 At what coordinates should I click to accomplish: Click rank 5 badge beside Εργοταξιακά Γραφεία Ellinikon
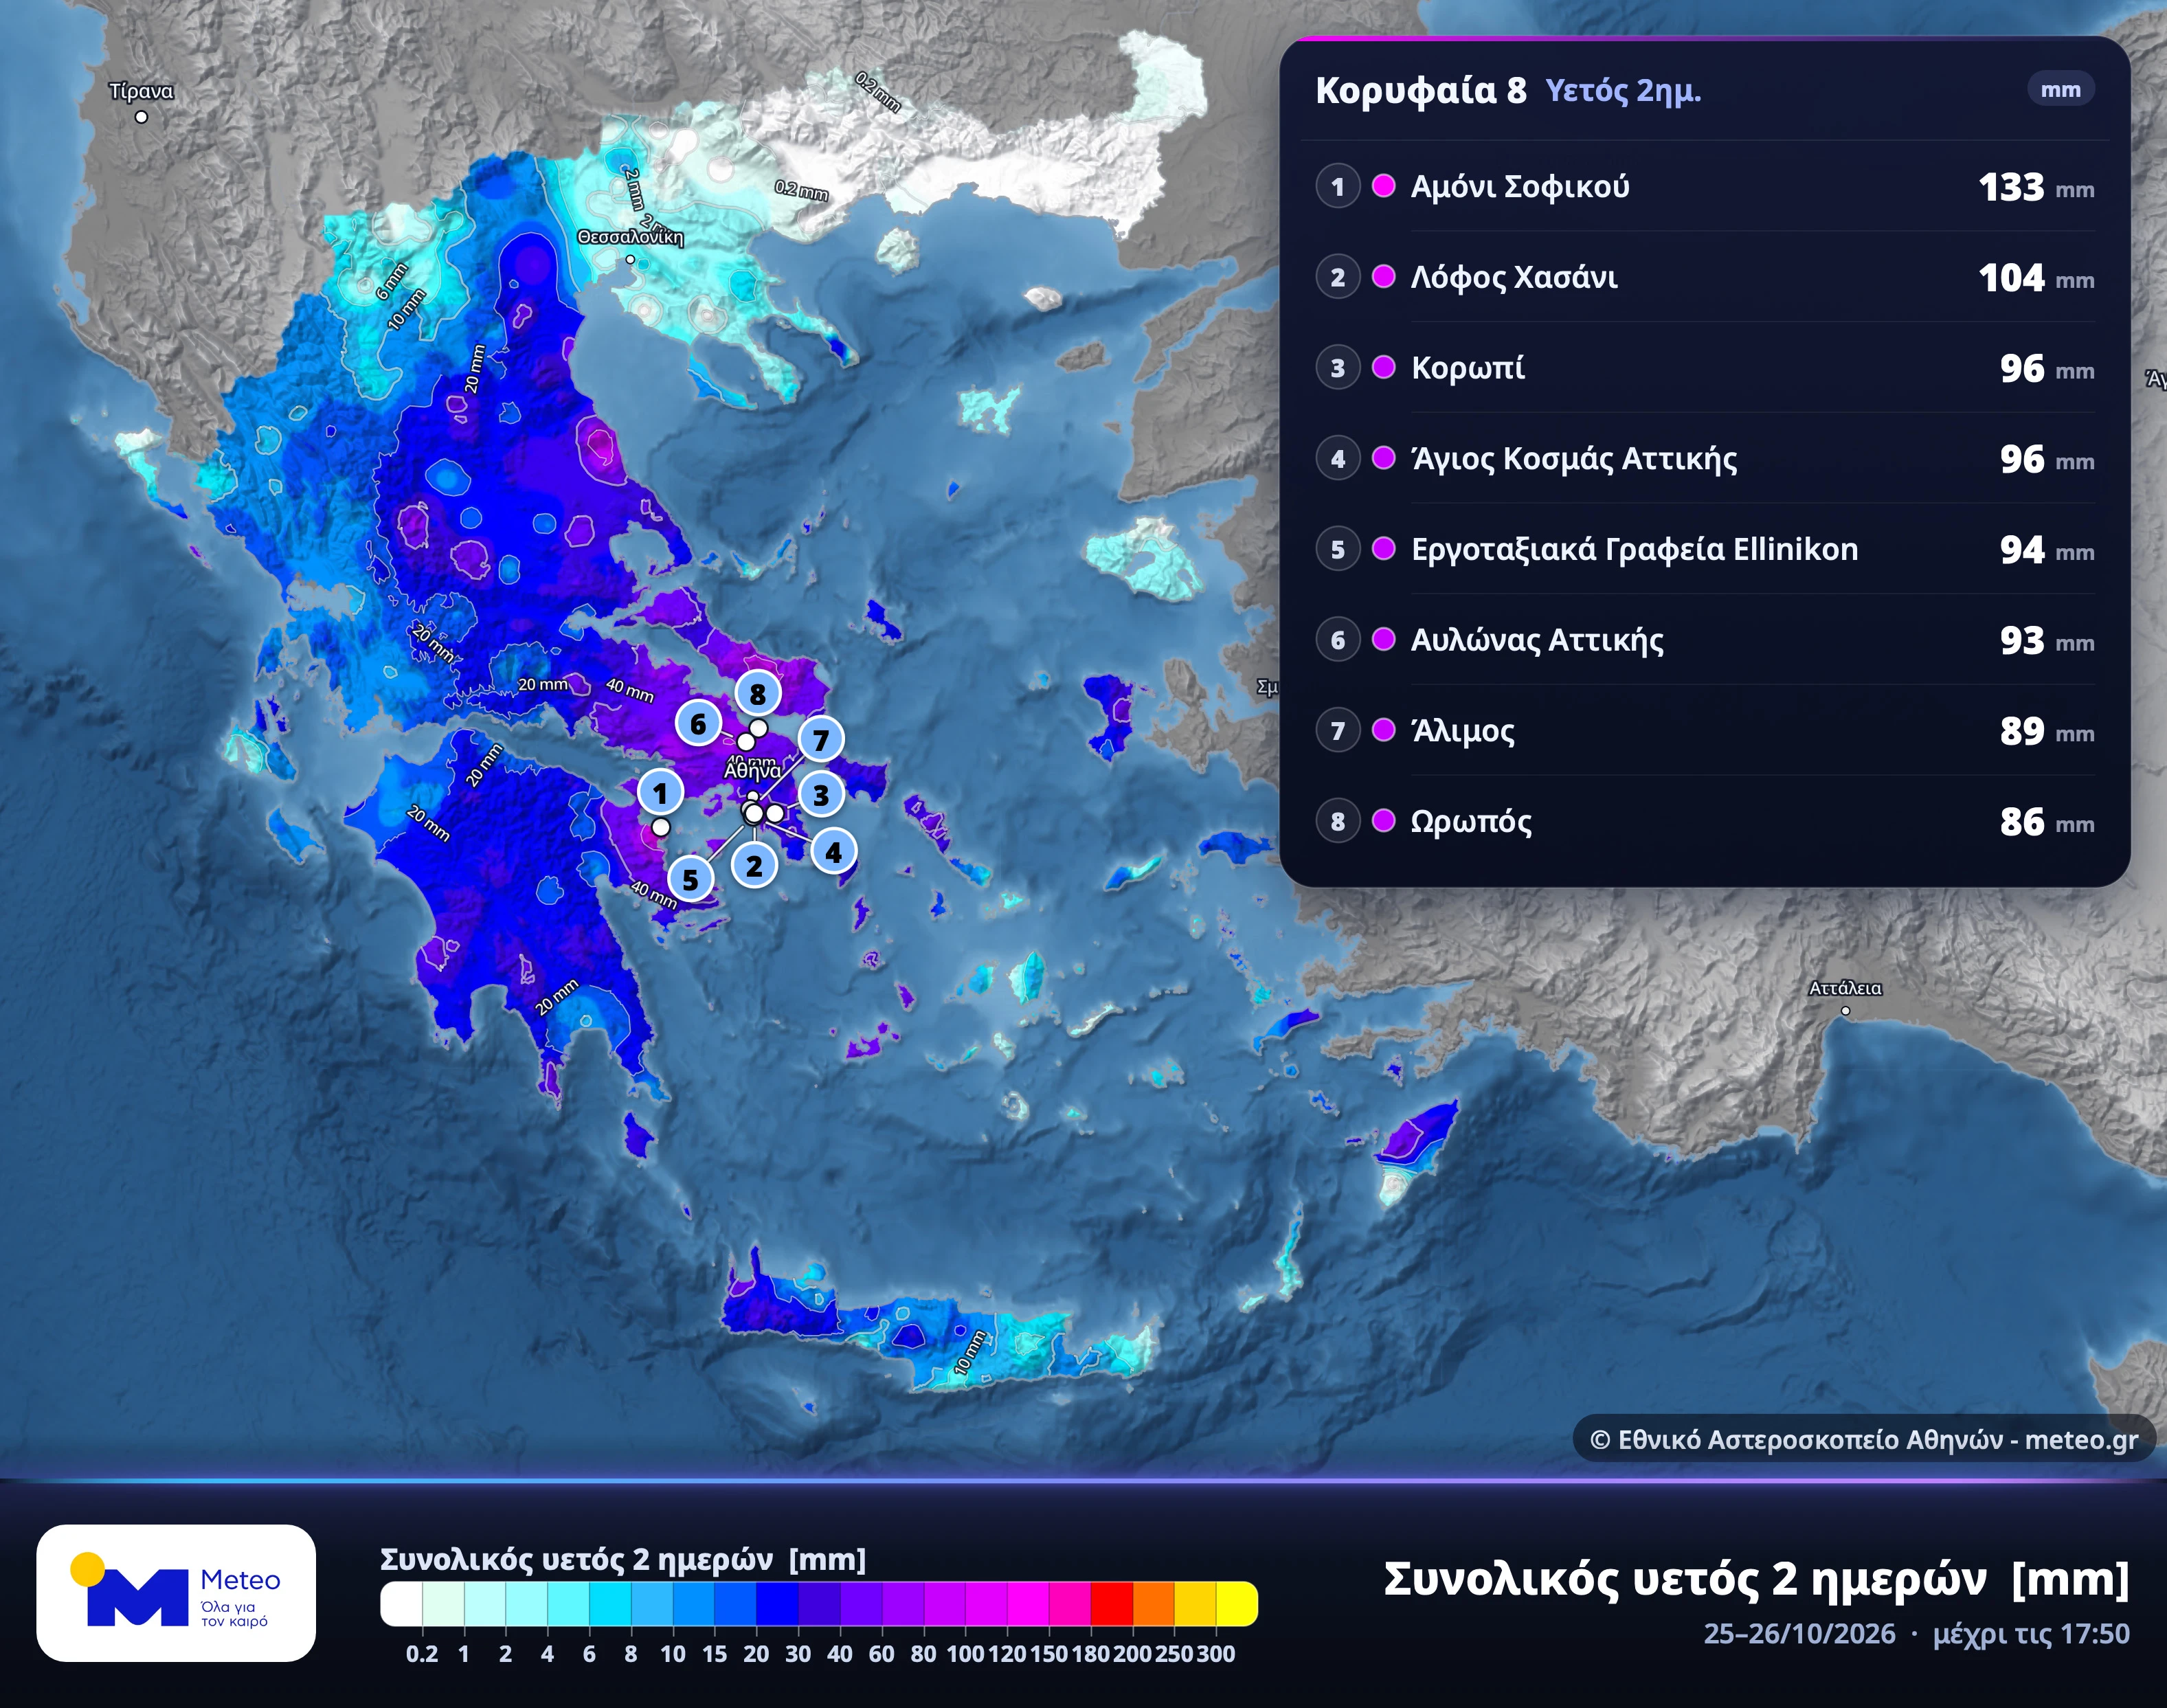1338,549
